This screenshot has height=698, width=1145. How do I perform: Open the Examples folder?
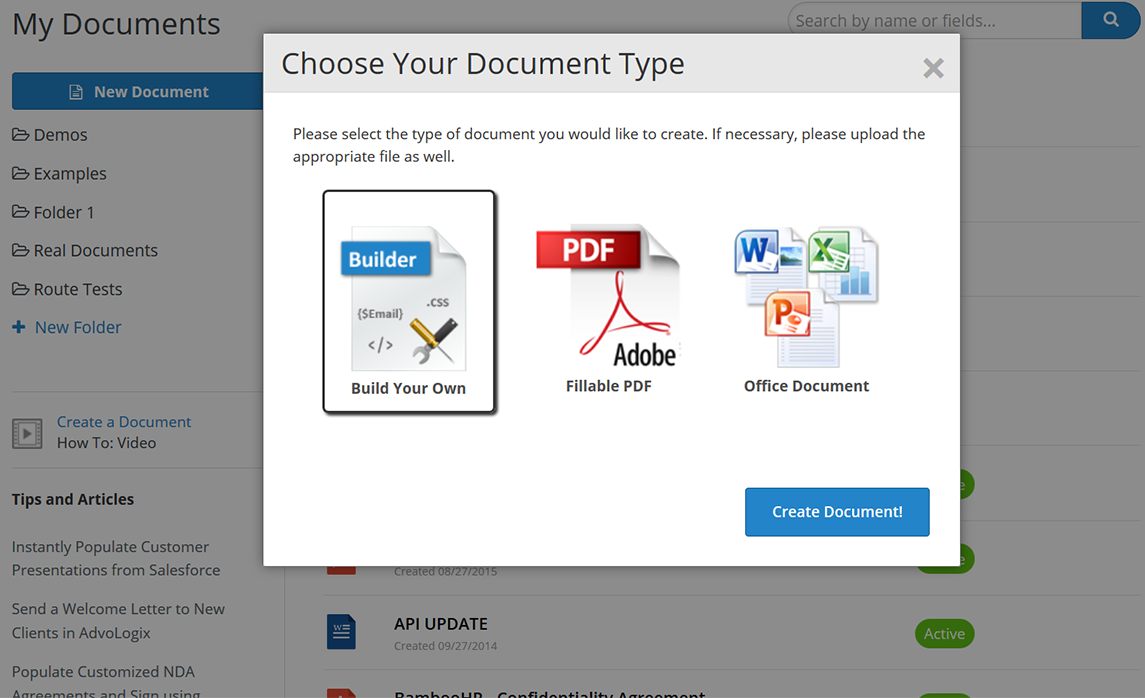pyautogui.click(x=69, y=174)
